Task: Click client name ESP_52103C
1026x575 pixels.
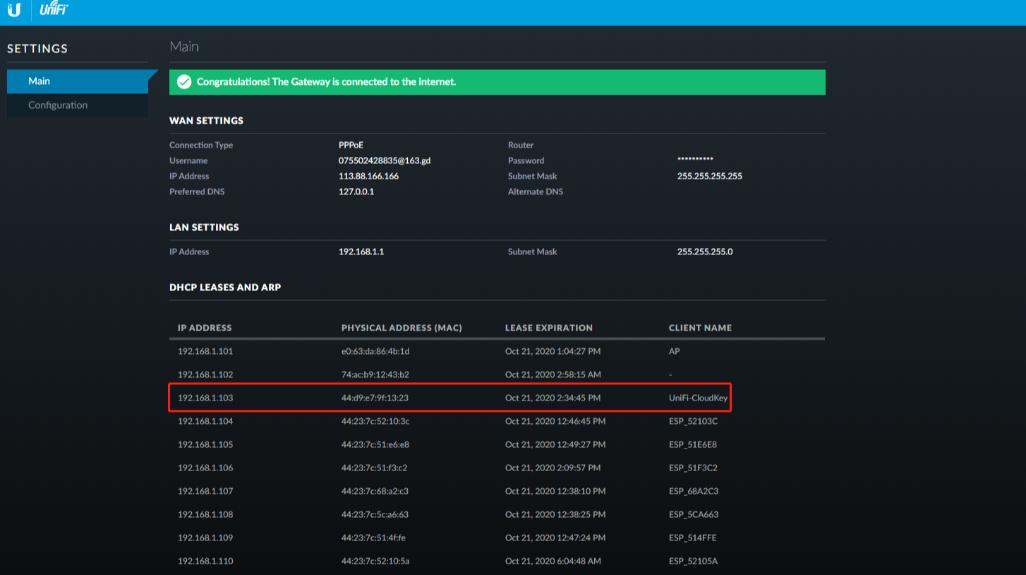Action: 693,421
